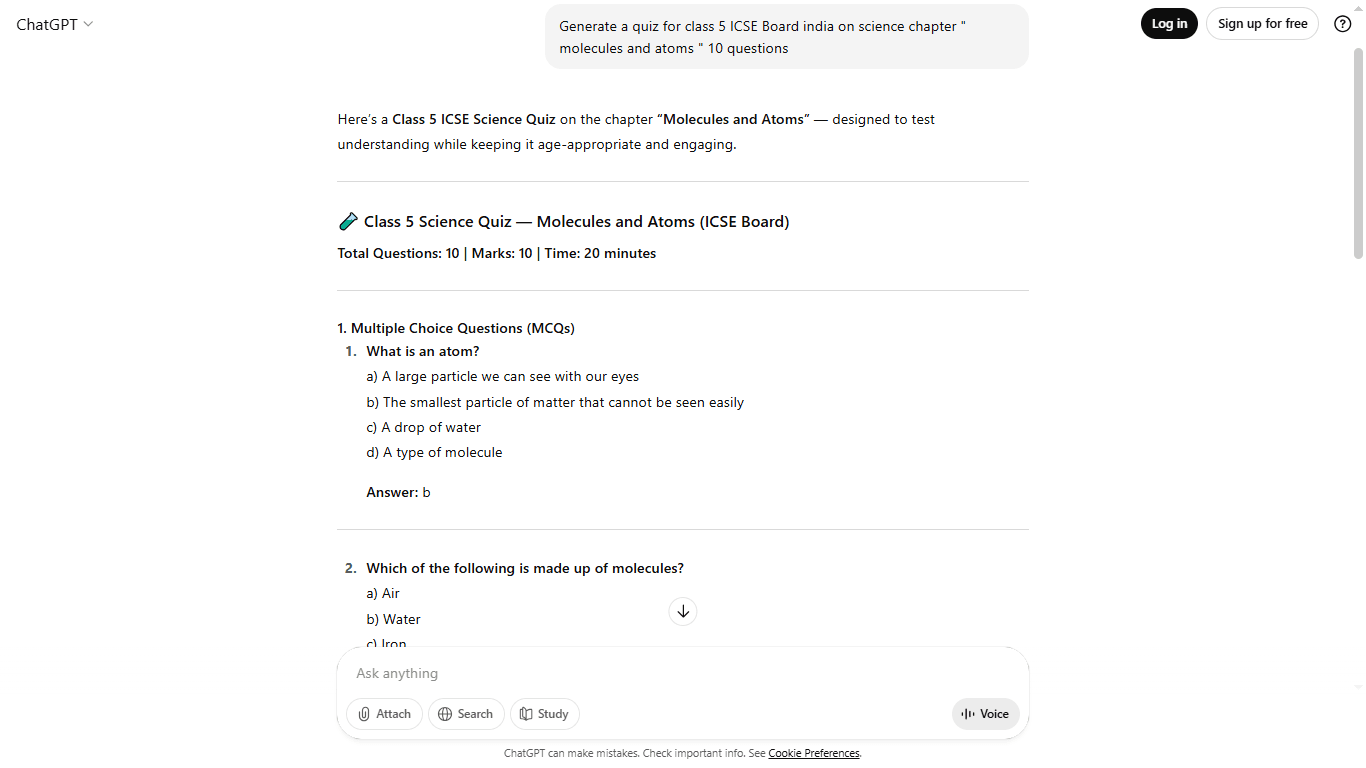This screenshot has width=1366, height=768.
Task: Click the user prompt message bubble
Action: click(x=786, y=37)
